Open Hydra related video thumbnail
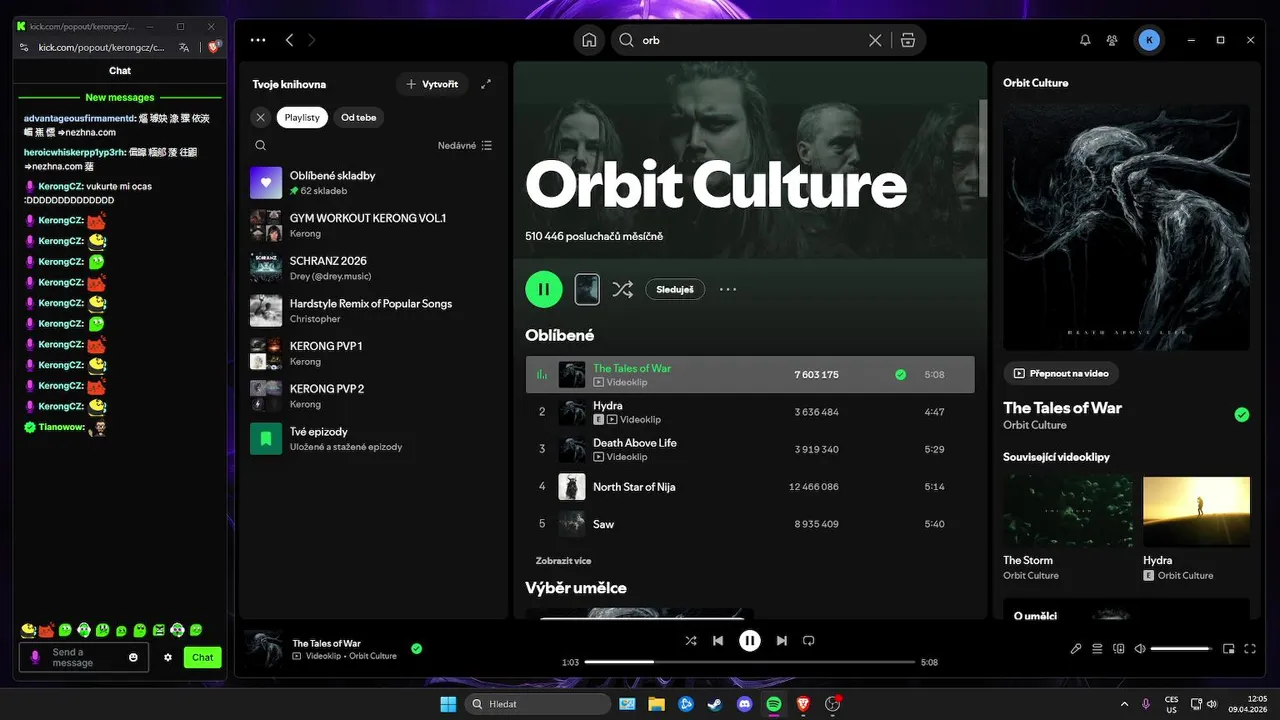 1196,511
